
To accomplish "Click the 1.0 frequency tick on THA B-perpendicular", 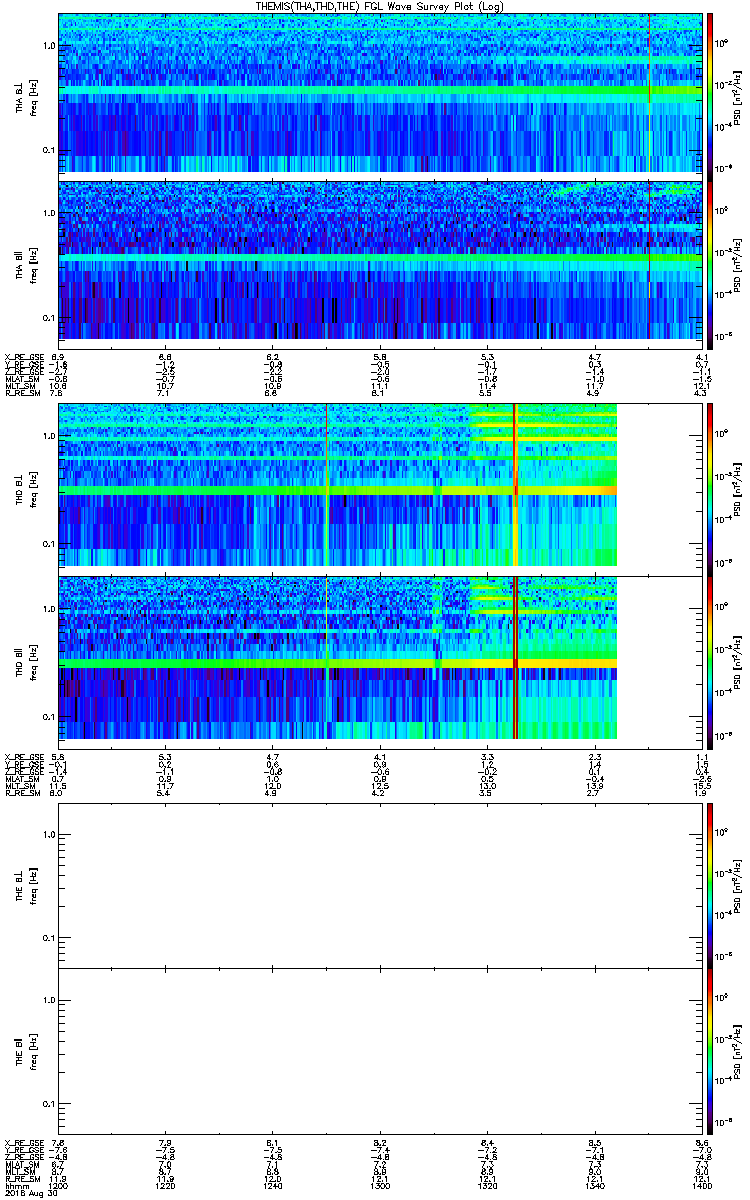I will tap(48, 47).
